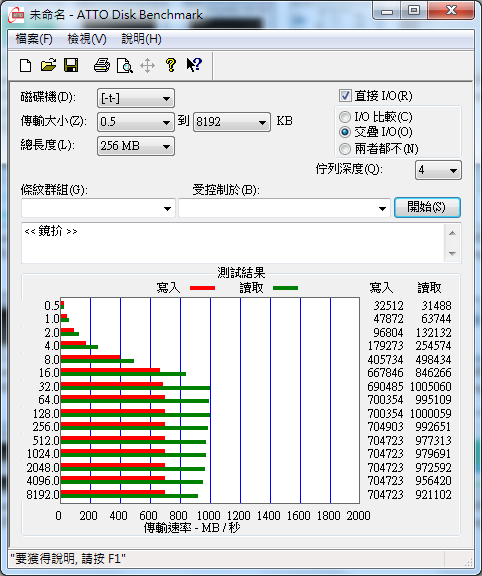482x576 pixels.
Task: Toggle the 直接 I/O(R) checkbox
Action: tap(345, 96)
